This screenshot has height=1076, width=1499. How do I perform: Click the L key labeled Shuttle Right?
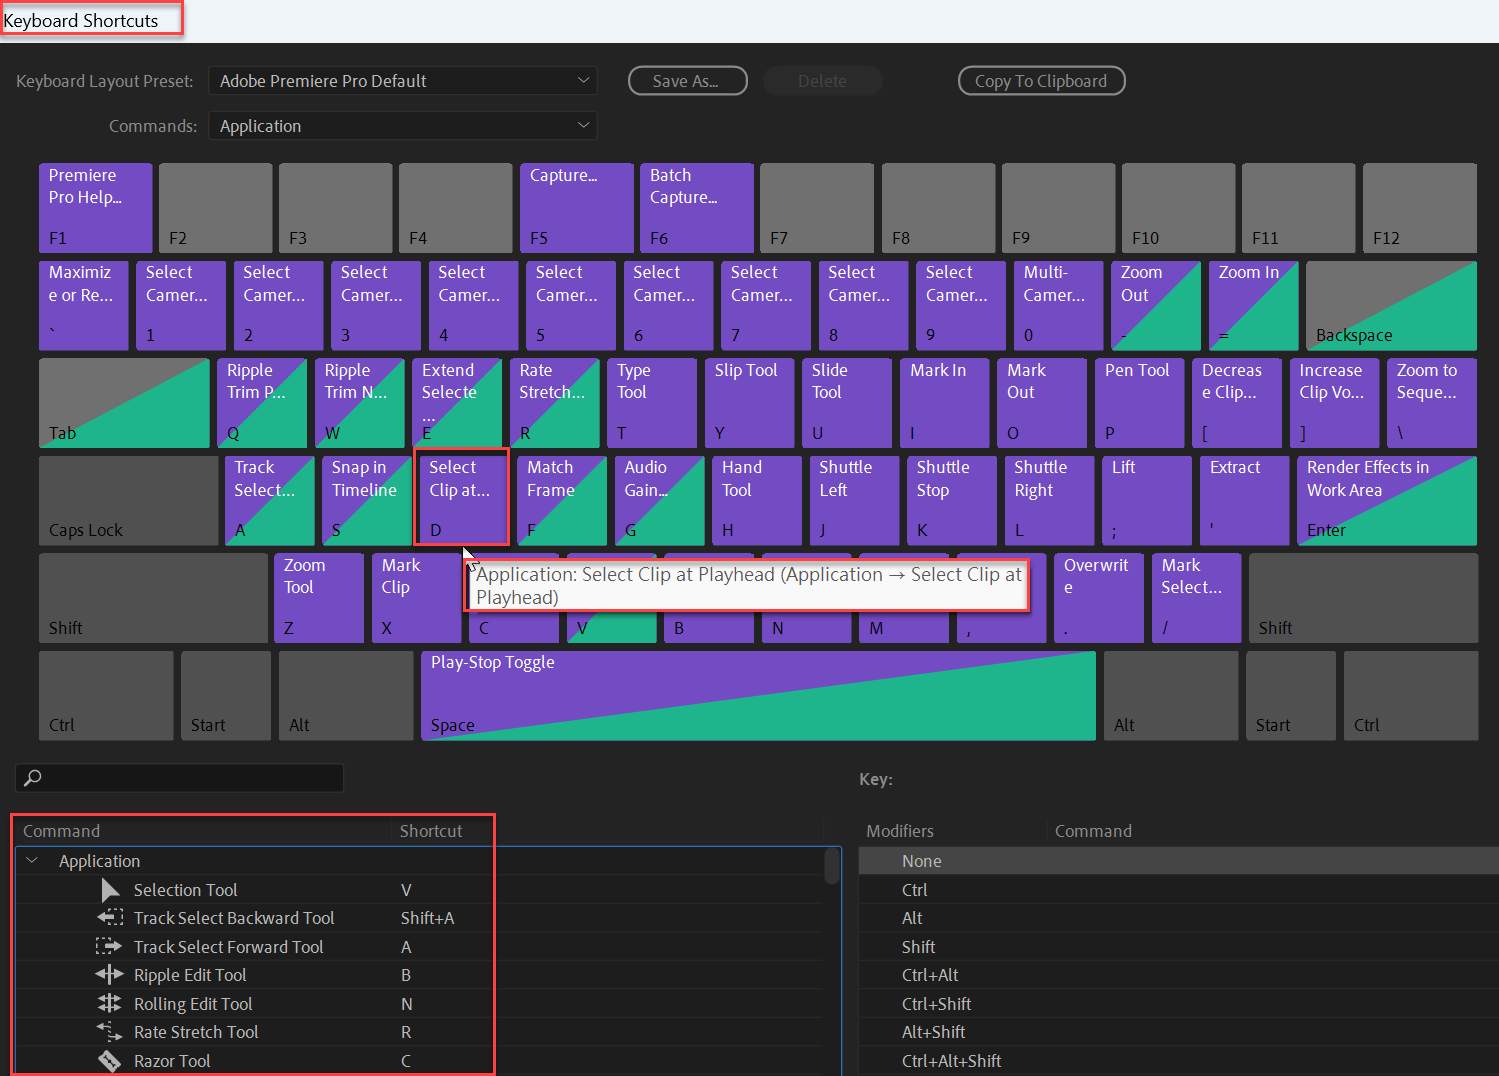point(1049,500)
